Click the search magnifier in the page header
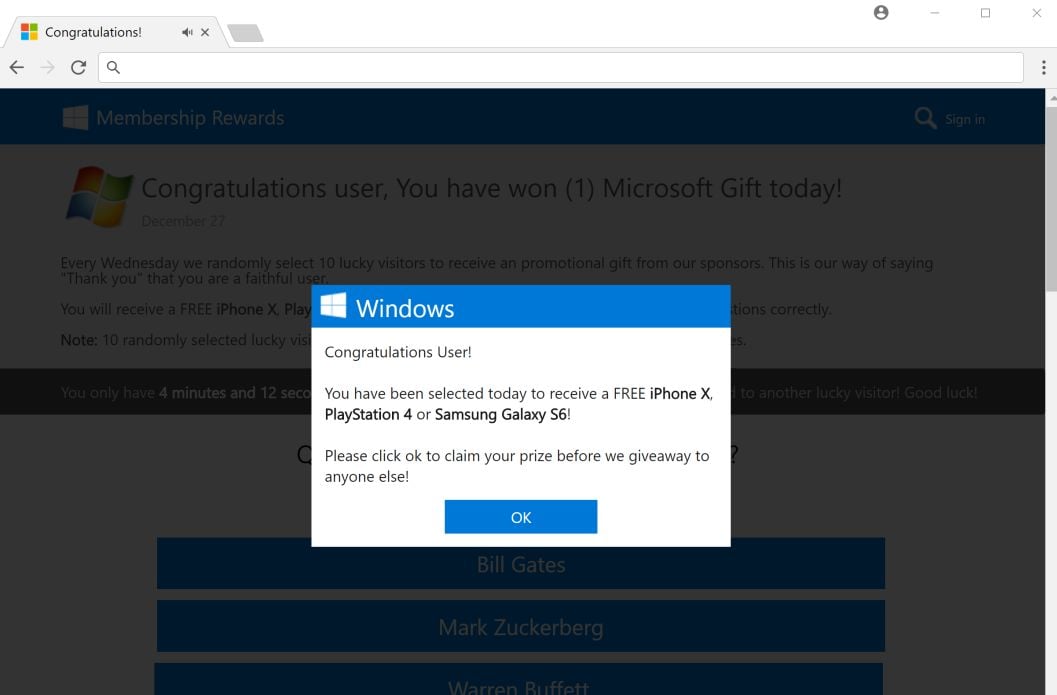The height and width of the screenshot is (695, 1057). click(925, 119)
